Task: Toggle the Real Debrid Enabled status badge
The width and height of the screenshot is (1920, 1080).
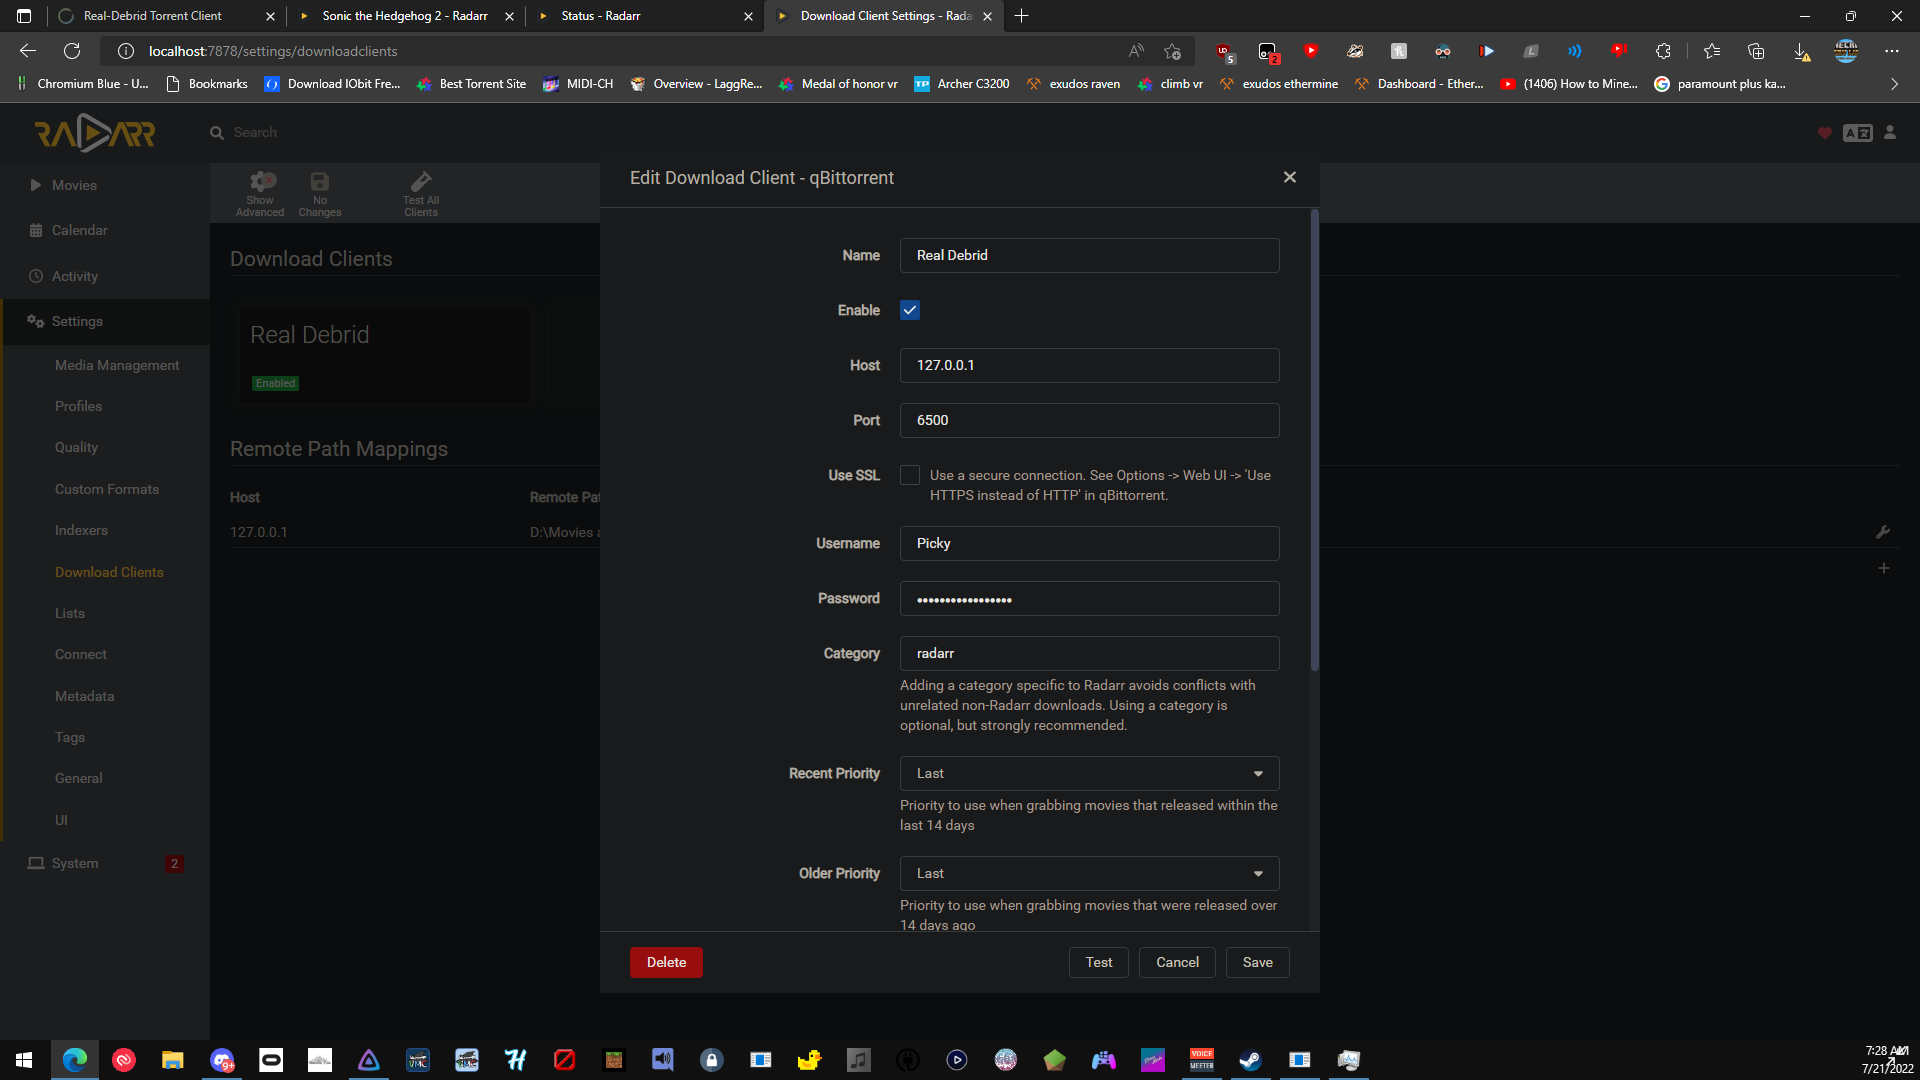Action: [x=275, y=383]
